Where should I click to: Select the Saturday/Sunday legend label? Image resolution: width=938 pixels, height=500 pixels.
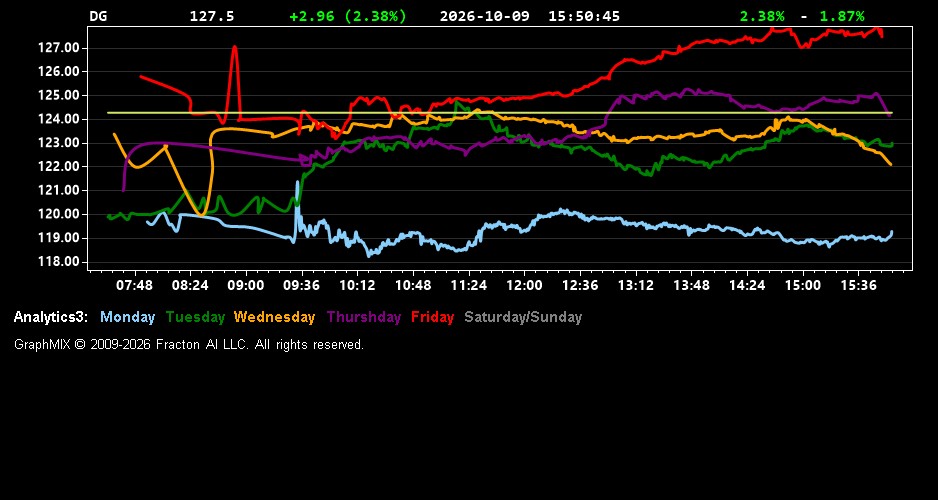coord(523,317)
